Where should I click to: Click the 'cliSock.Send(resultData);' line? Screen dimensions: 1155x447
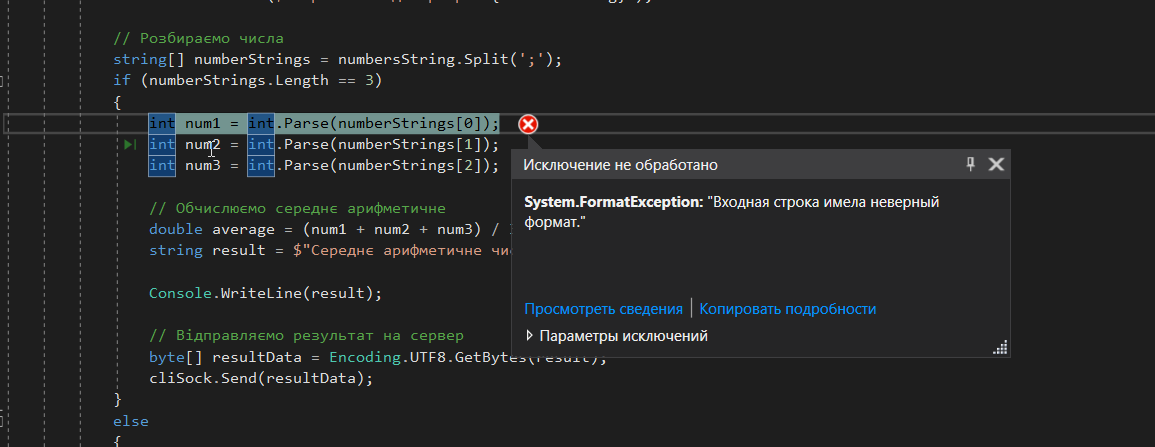(261, 379)
